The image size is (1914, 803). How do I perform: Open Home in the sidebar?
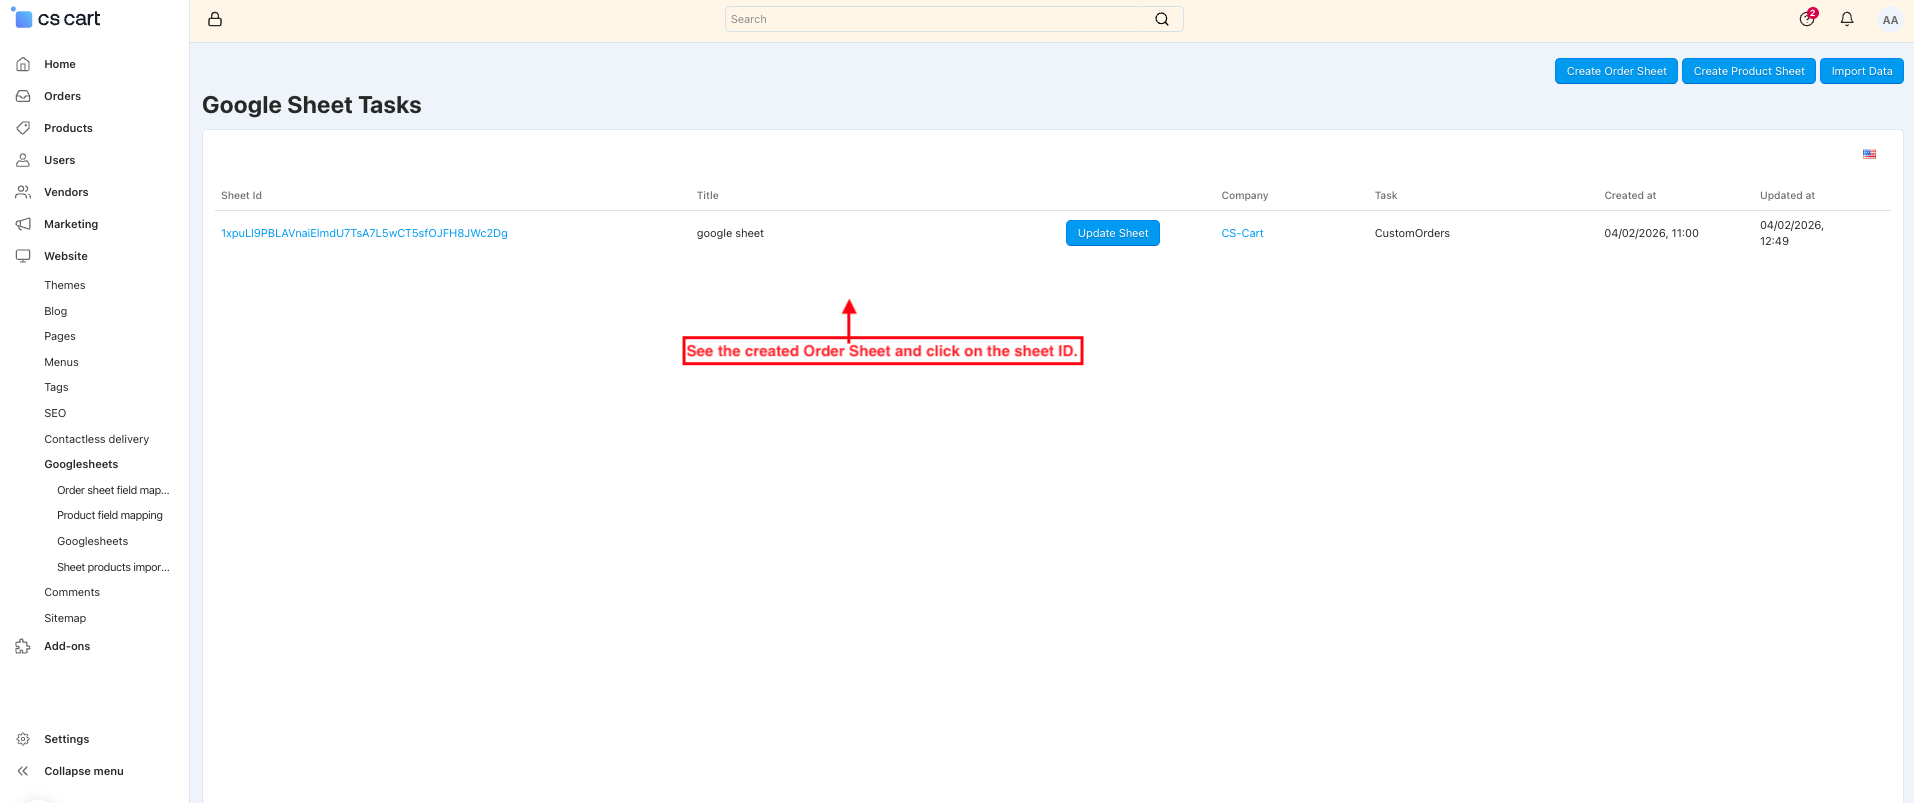60,64
